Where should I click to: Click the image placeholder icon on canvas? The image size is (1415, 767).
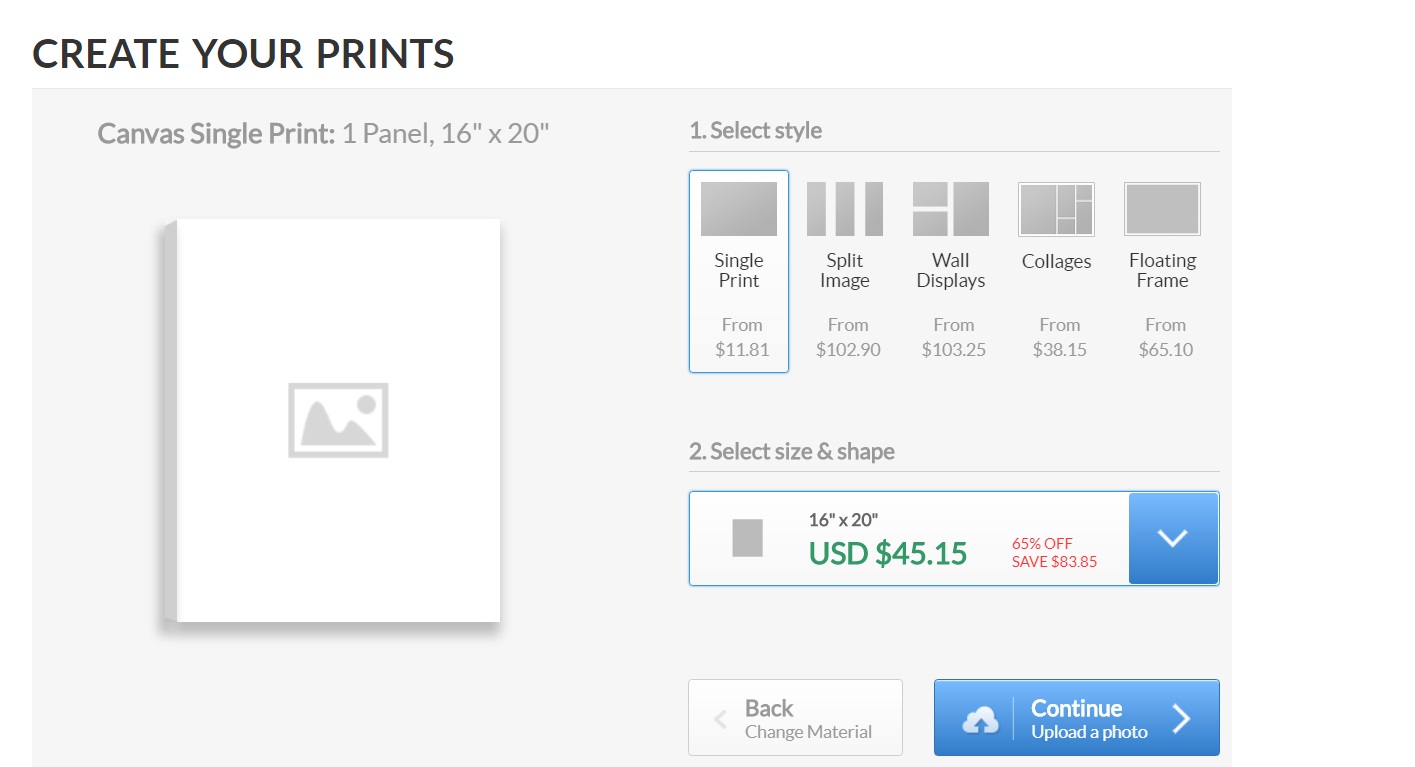(x=338, y=420)
